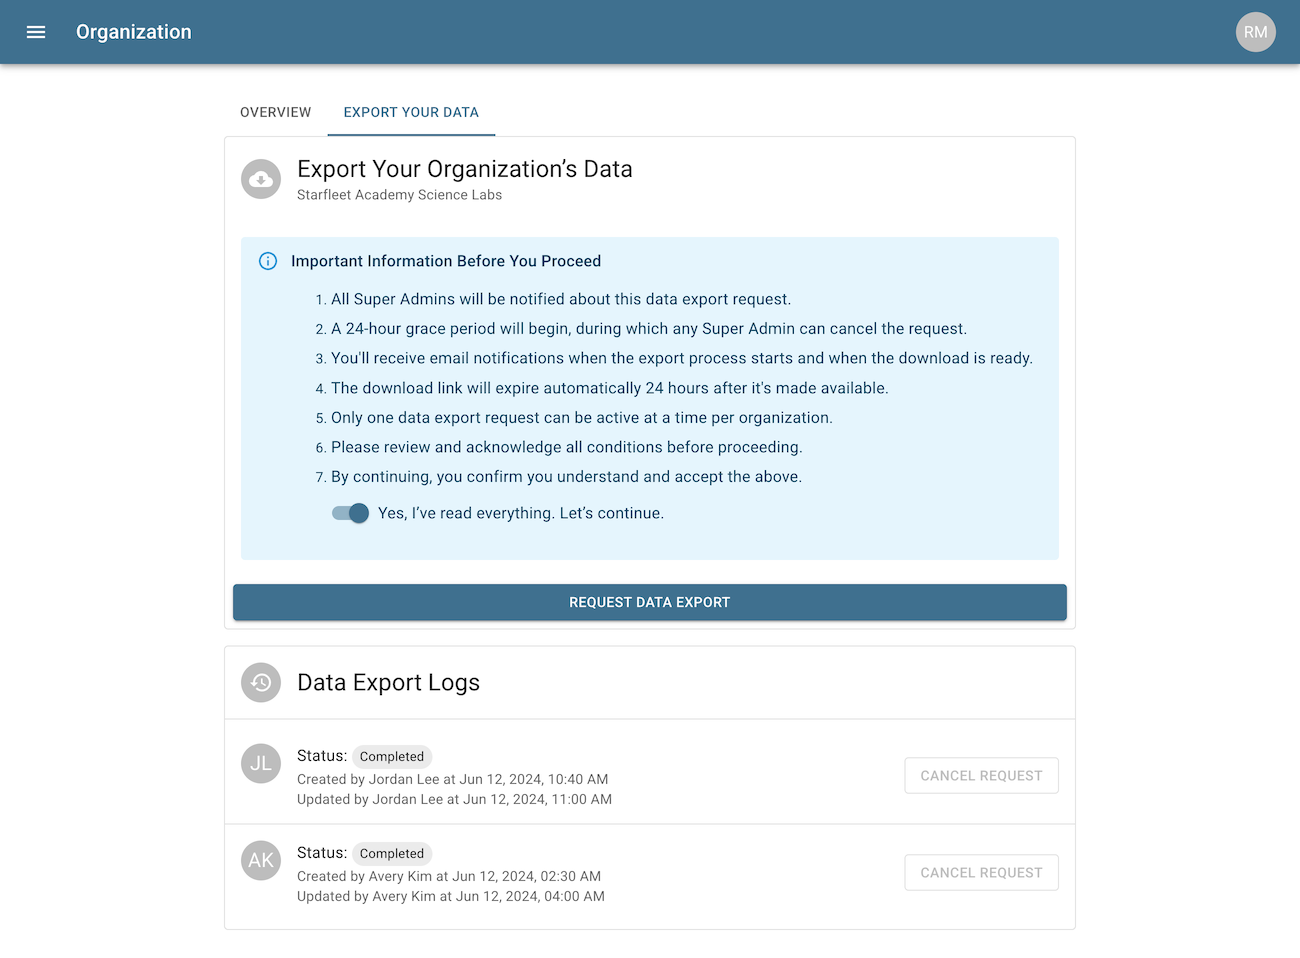Click the history clock icon
The image size is (1300, 958).
[261, 682]
